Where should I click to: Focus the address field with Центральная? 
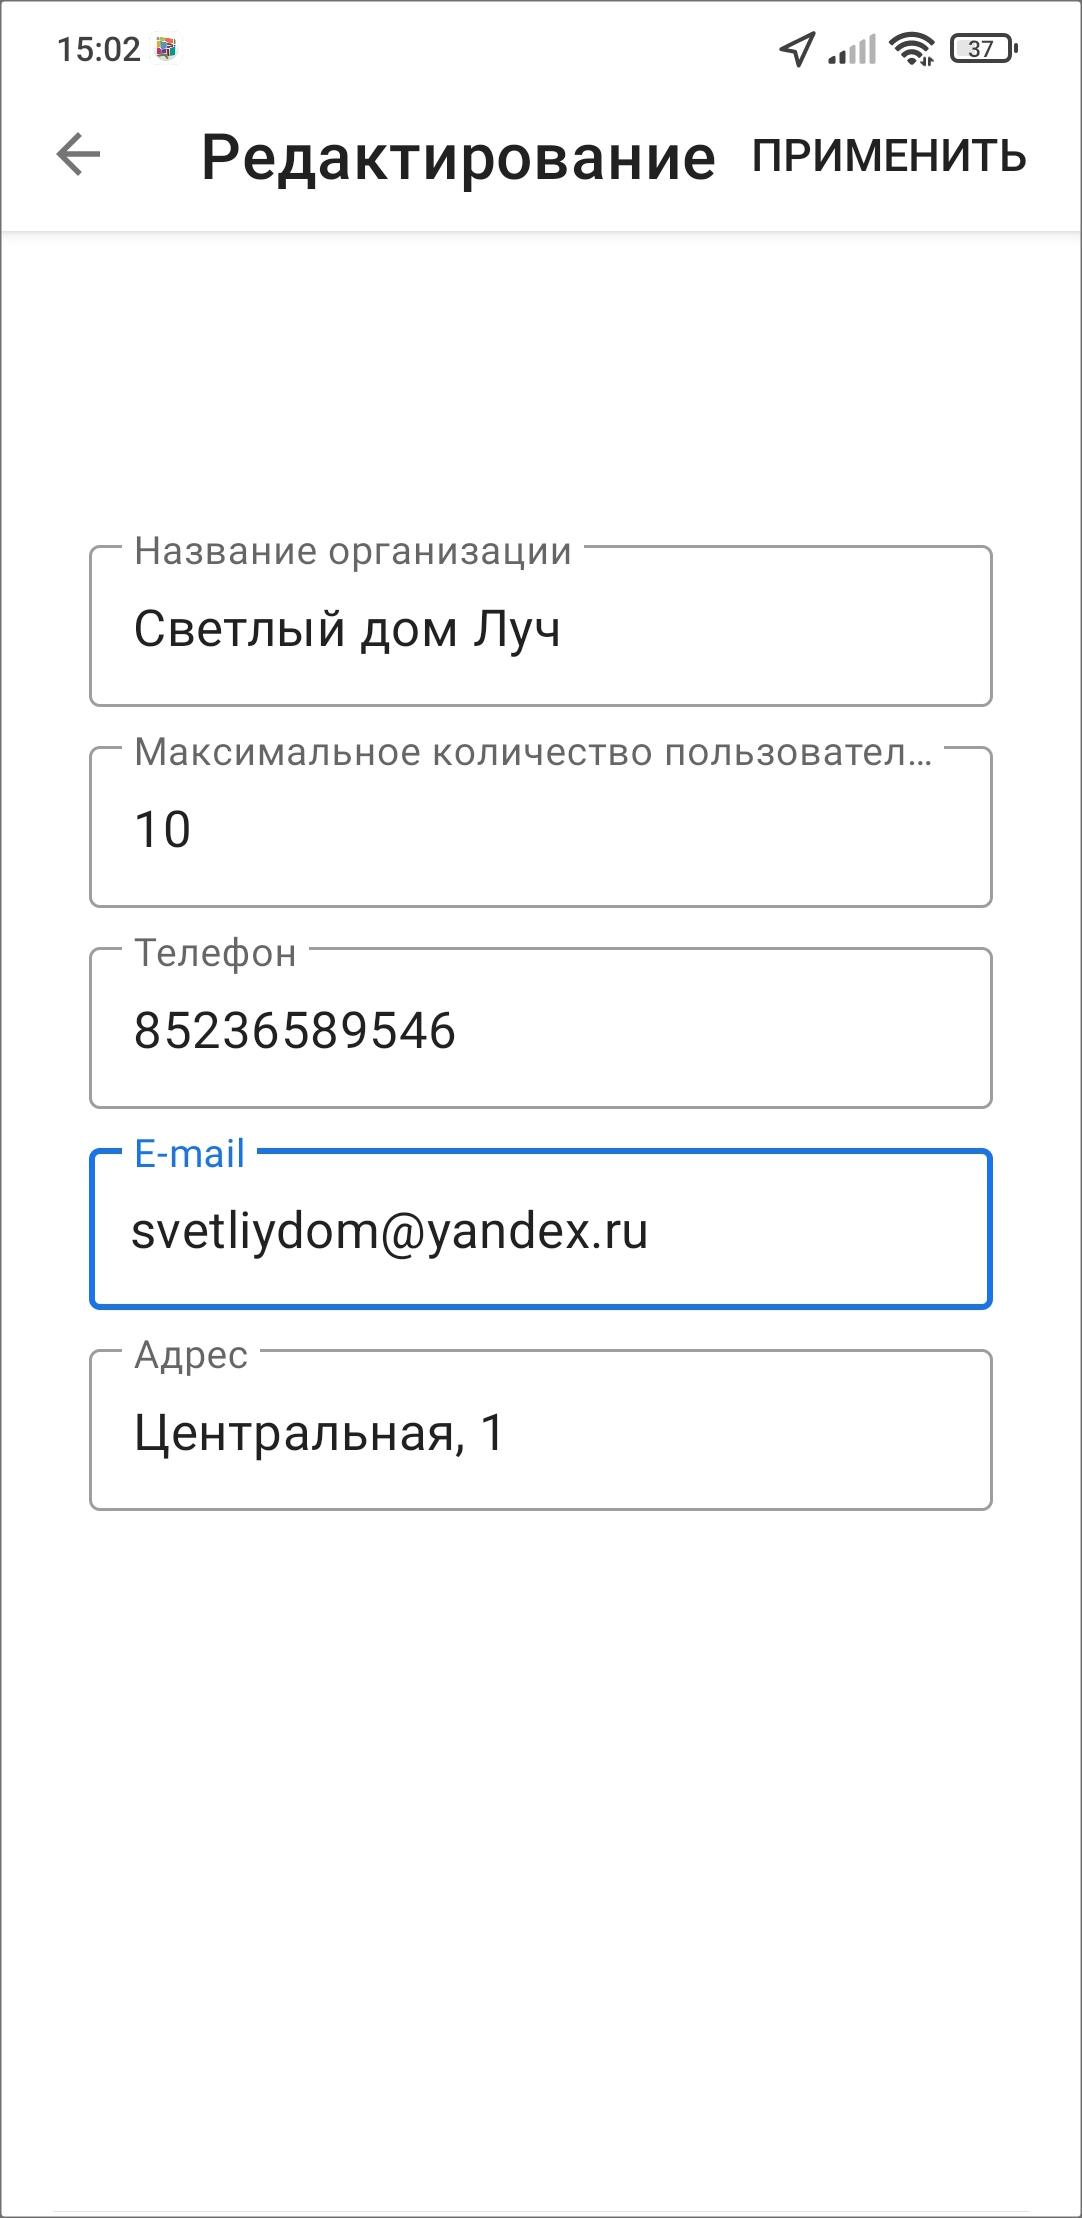click(x=540, y=1433)
